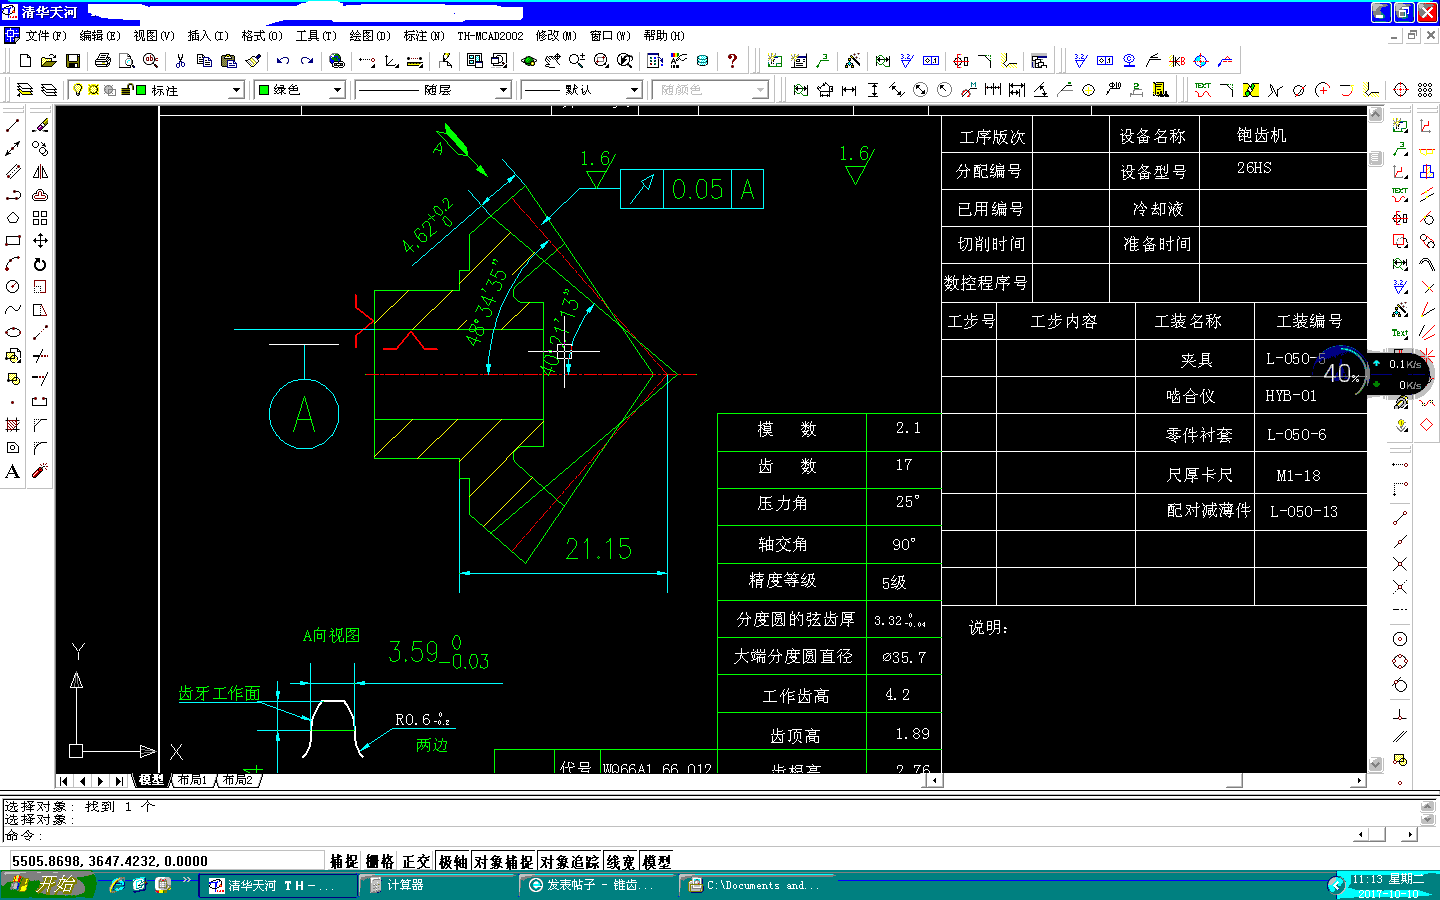The width and height of the screenshot is (1440, 900).
Task: Toggle 捕捉 snap mode in status bar
Action: [344, 862]
